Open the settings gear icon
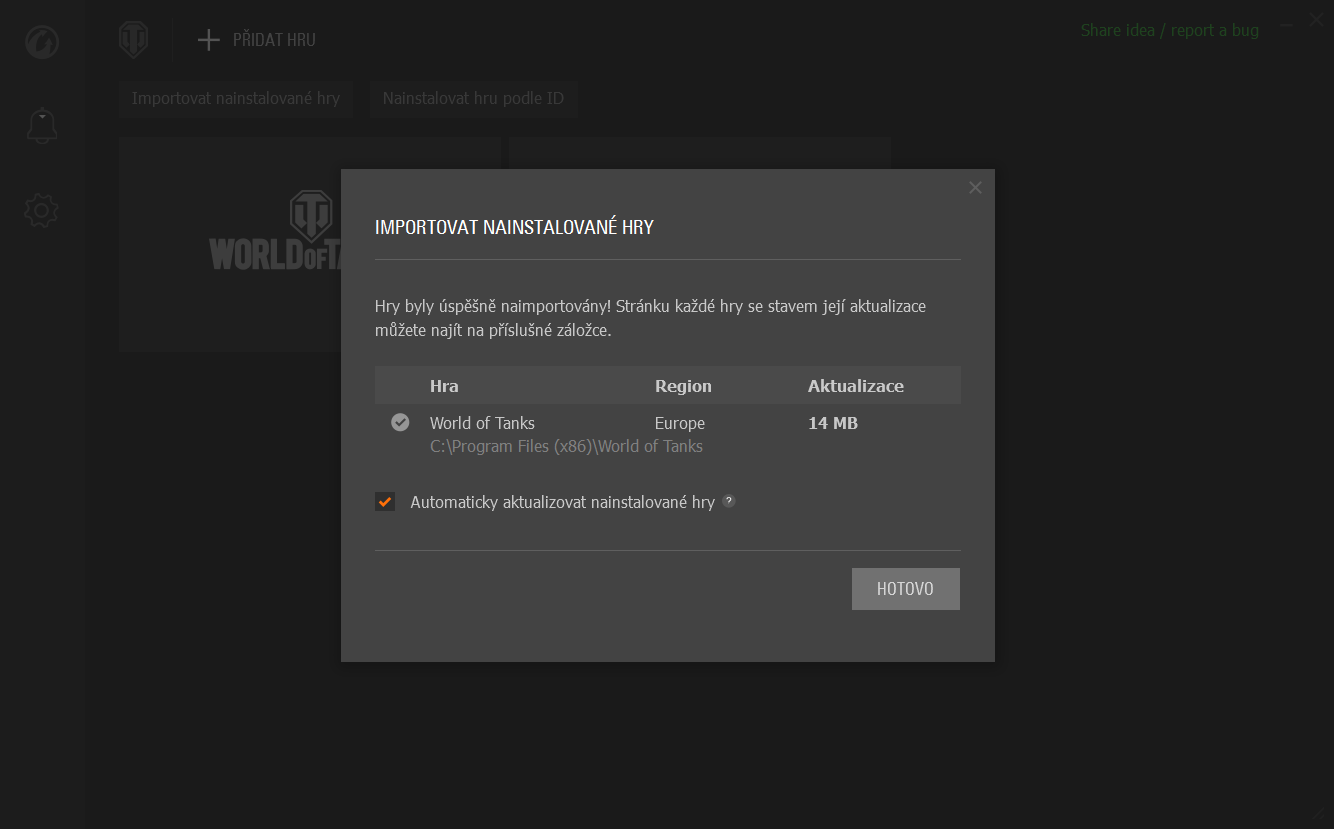The height and width of the screenshot is (829, 1334). [x=42, y=210]
